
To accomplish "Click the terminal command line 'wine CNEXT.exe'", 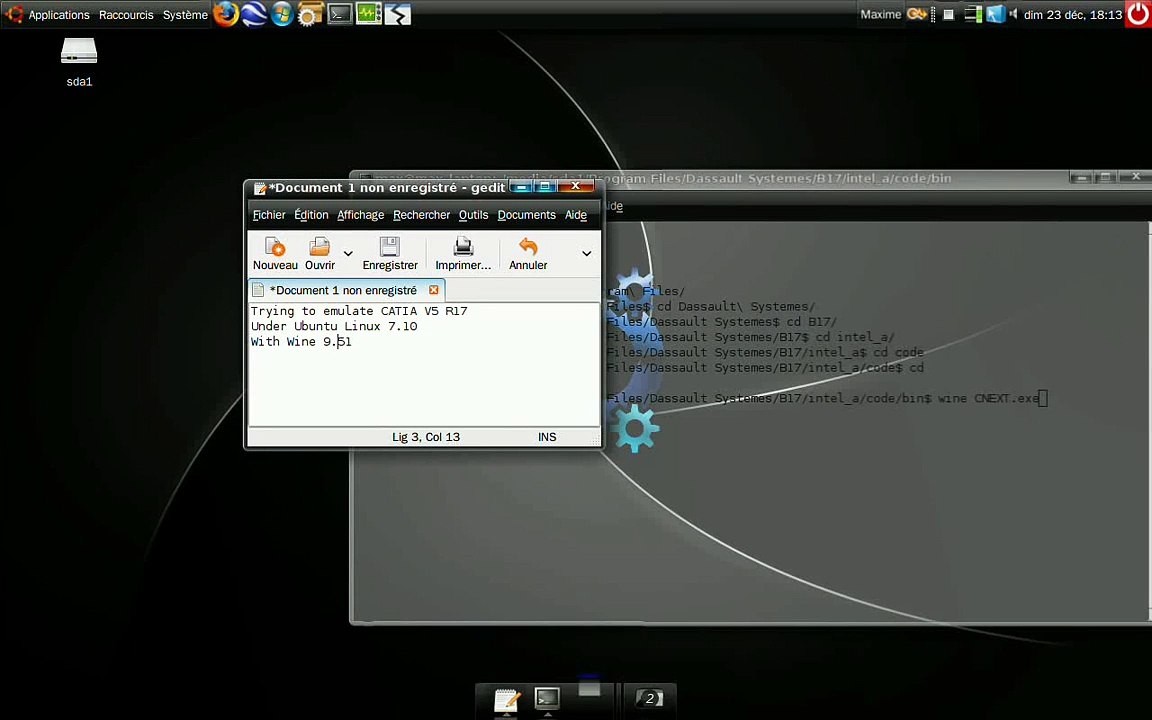I will (x=988, y=398).
